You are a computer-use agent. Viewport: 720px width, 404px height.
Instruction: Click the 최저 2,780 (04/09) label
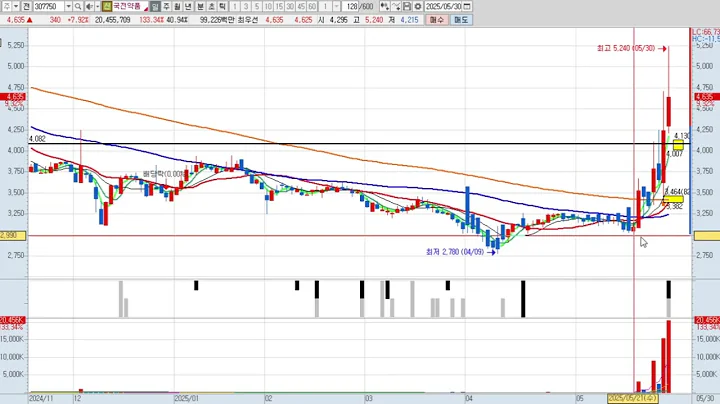click(455, 252)
